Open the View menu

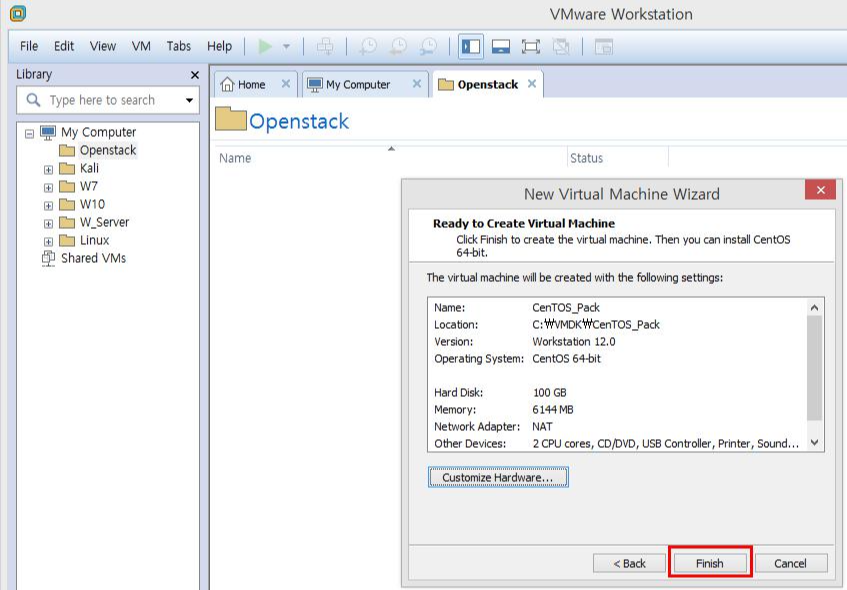point(103,46)
